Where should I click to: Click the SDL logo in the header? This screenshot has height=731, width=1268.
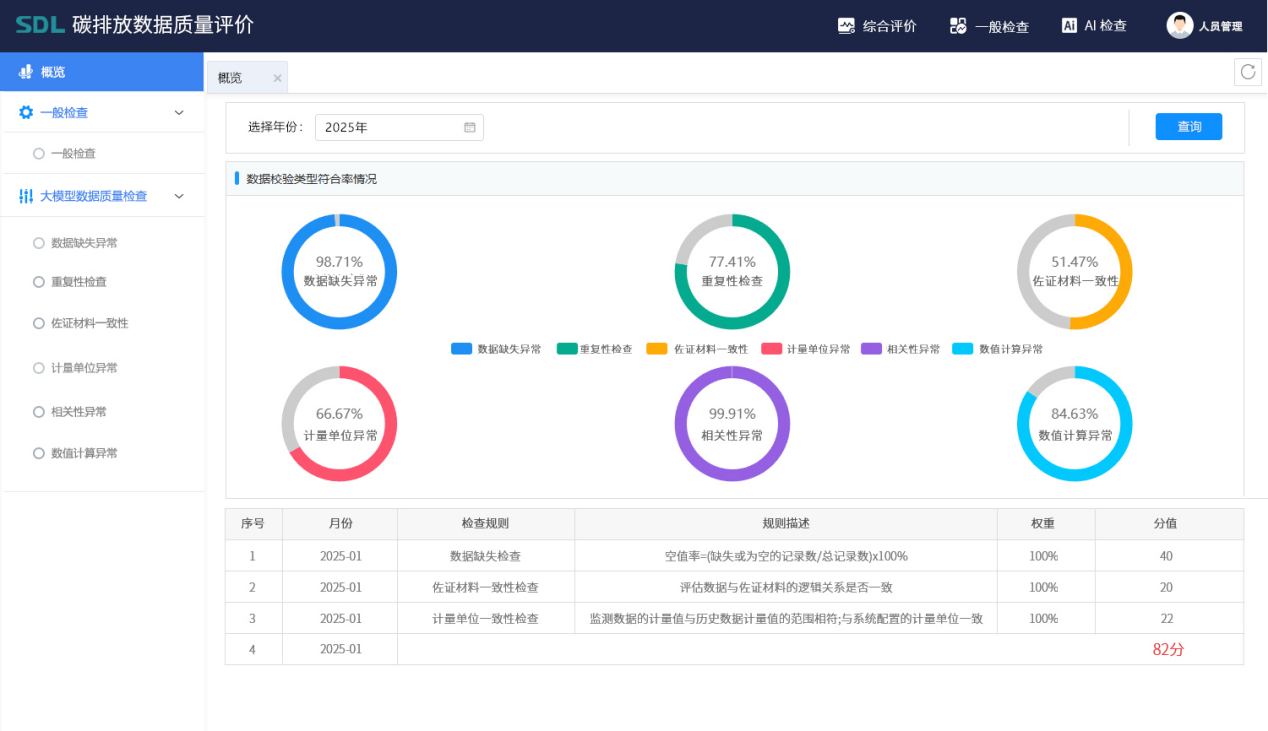click(41, 25)
